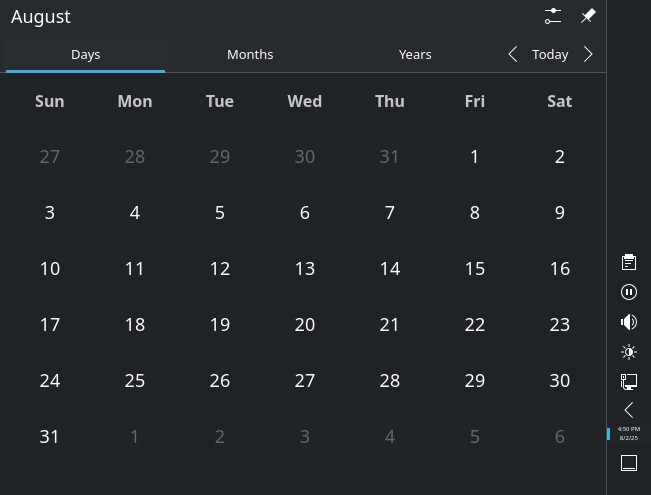Select Wednesday August 6

tap(304, 213)
